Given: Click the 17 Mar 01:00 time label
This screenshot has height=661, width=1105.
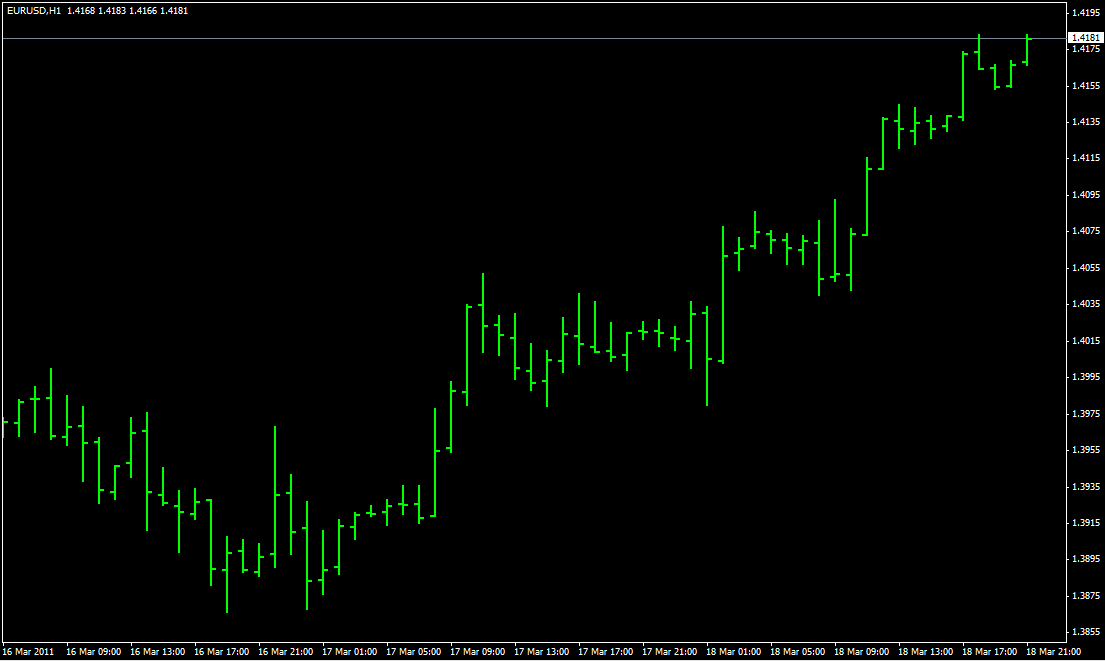Looking at the screenshot, I should click(350, 652).
